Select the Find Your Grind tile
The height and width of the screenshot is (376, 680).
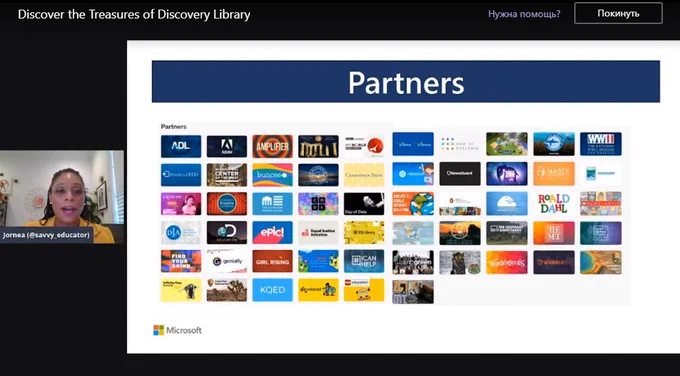[x=181, y=261]
